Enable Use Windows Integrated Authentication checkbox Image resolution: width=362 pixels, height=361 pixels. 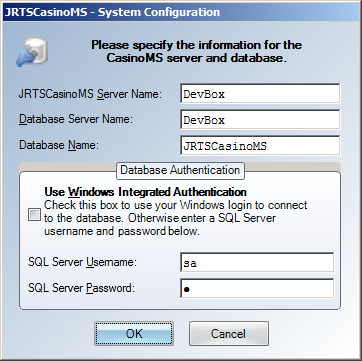[x=34, y=215]
